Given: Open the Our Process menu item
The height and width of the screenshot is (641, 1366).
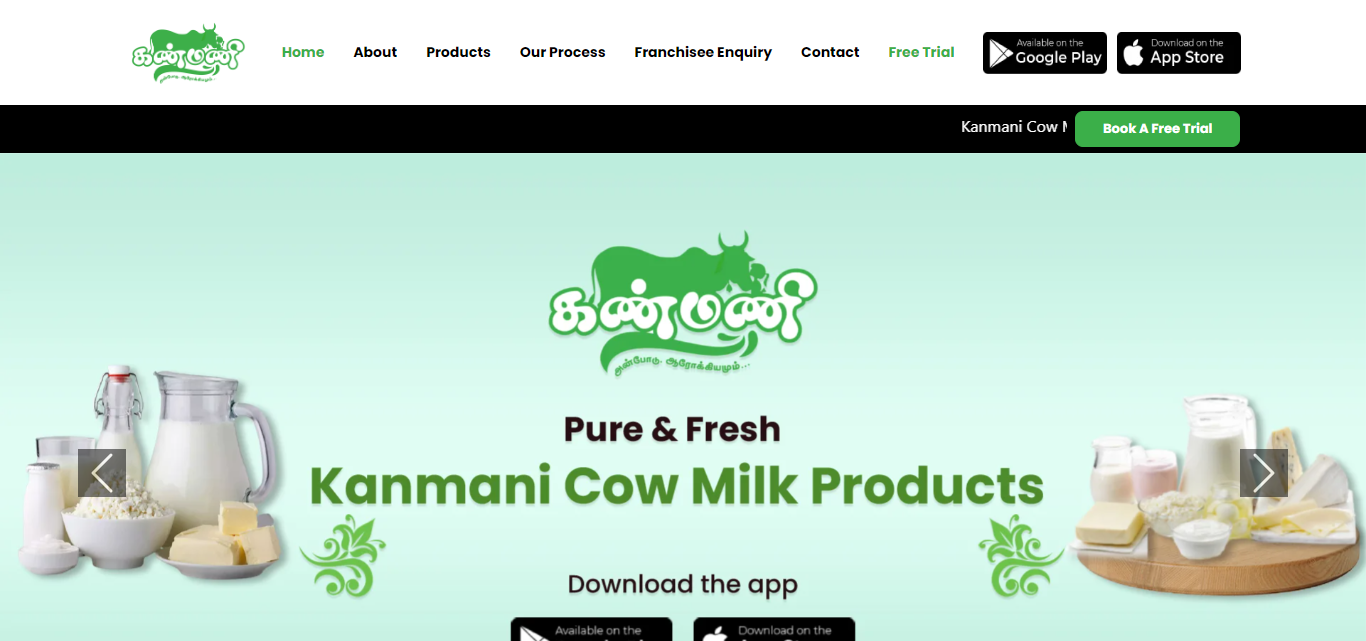Looking at the screenshot, I should coord(562,52).
